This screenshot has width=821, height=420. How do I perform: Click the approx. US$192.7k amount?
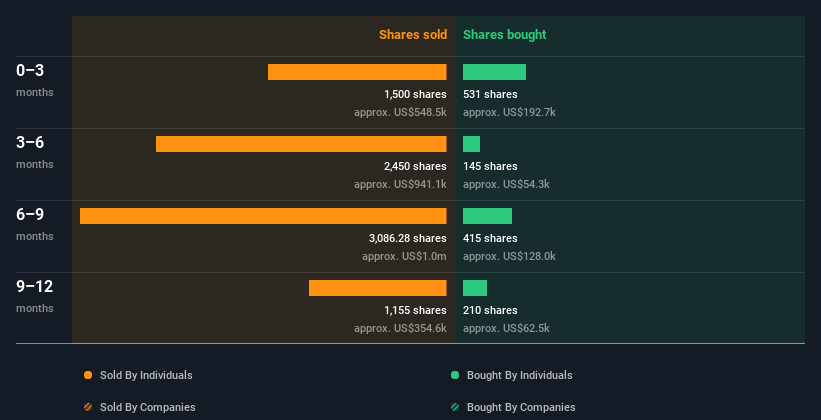pos(509,113)
